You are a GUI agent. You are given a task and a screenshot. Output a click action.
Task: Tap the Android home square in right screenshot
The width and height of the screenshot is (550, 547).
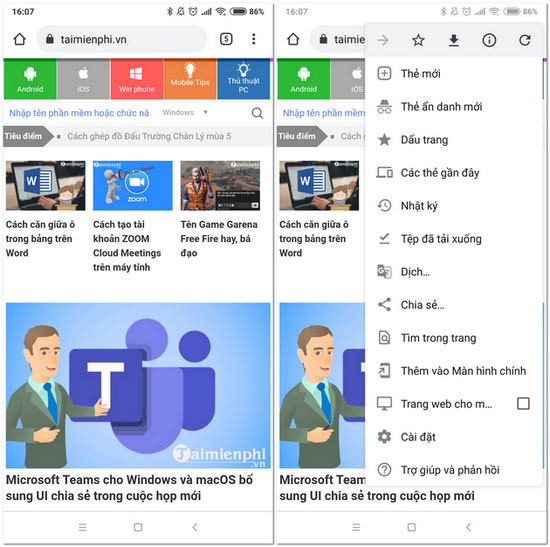coord(411,527)
